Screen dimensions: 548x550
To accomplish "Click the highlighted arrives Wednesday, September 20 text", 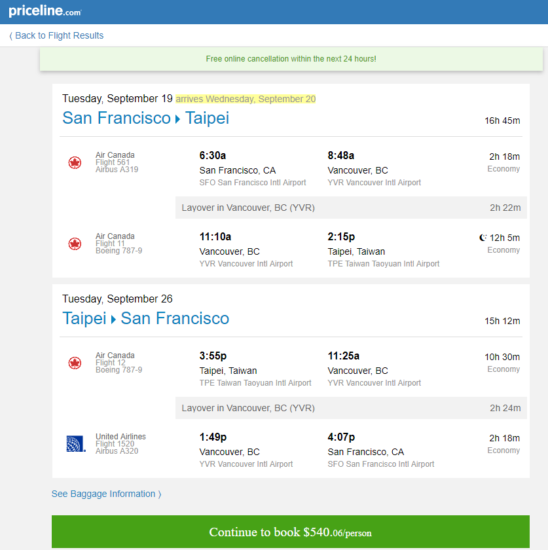I will point(246,99).
